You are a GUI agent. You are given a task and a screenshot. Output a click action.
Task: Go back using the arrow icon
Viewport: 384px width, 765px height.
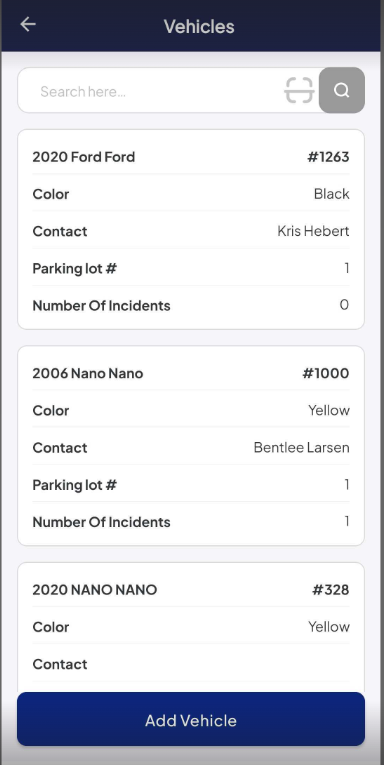28,24
